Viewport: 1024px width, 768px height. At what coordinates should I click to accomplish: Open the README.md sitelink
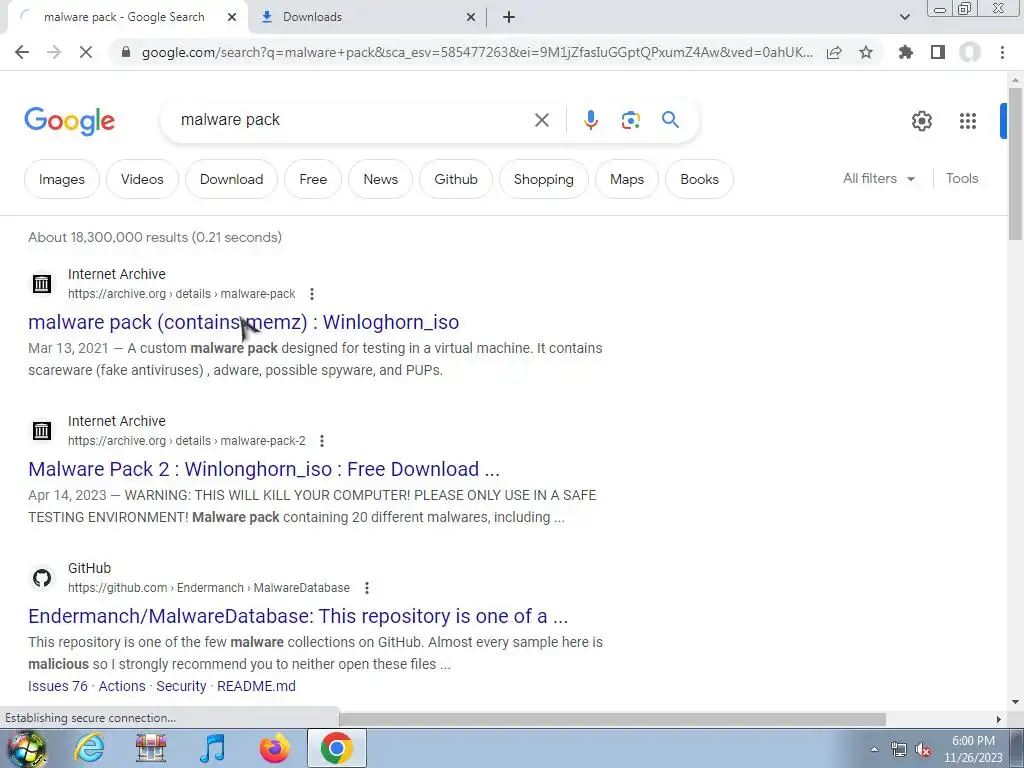pos(256,686)
